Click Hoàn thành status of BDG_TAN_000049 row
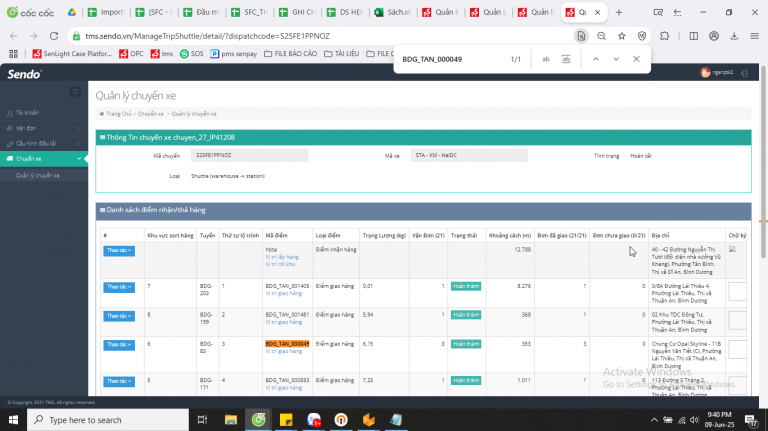The image size is (768, 431). 466,344
